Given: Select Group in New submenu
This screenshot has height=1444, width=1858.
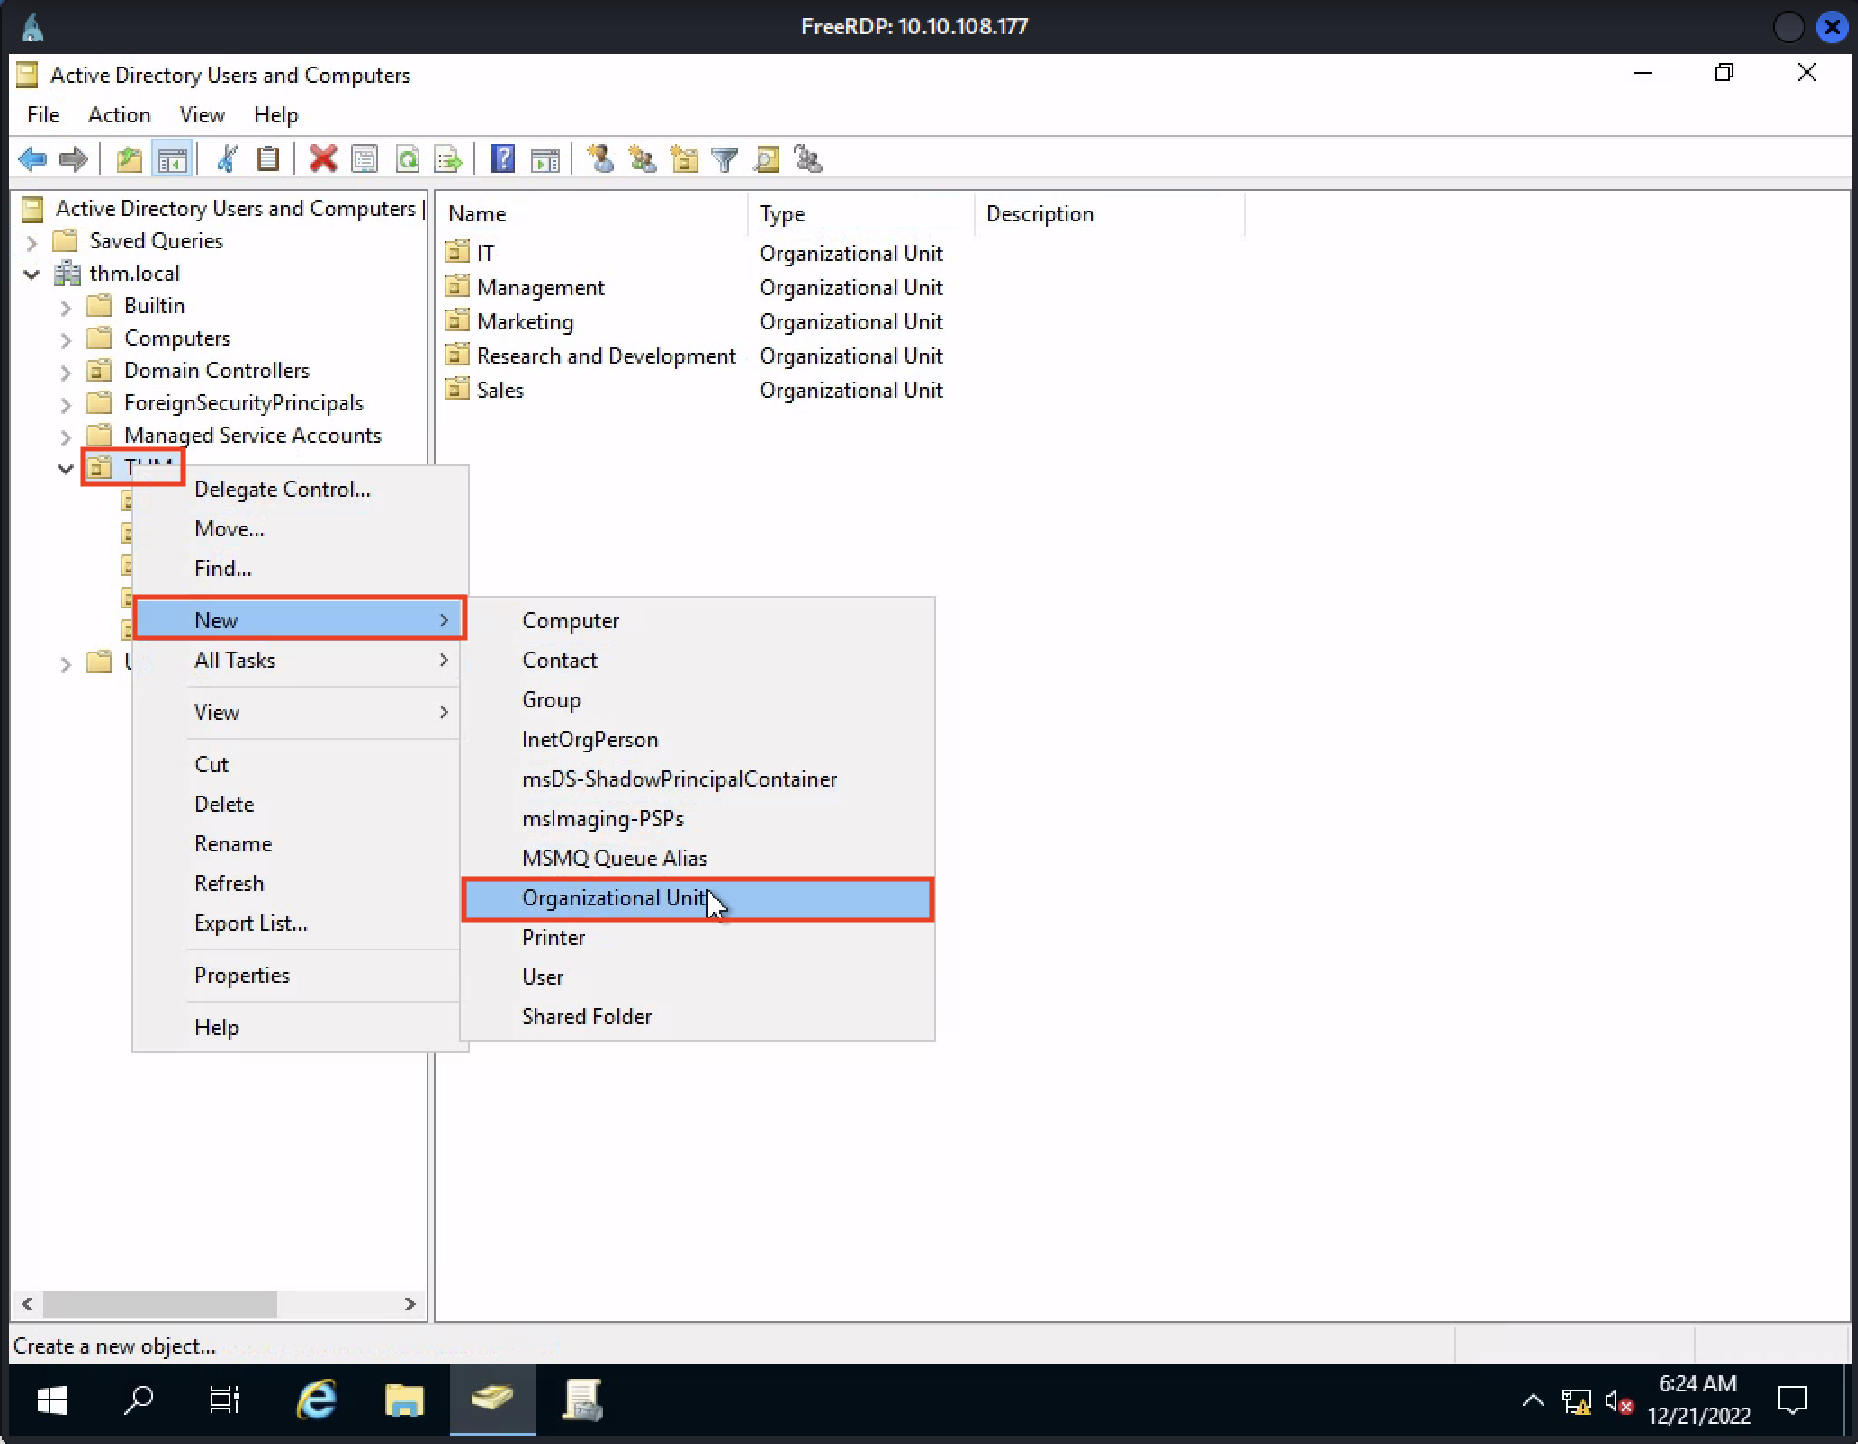Looking at the screenshot, I should (698, 700).
